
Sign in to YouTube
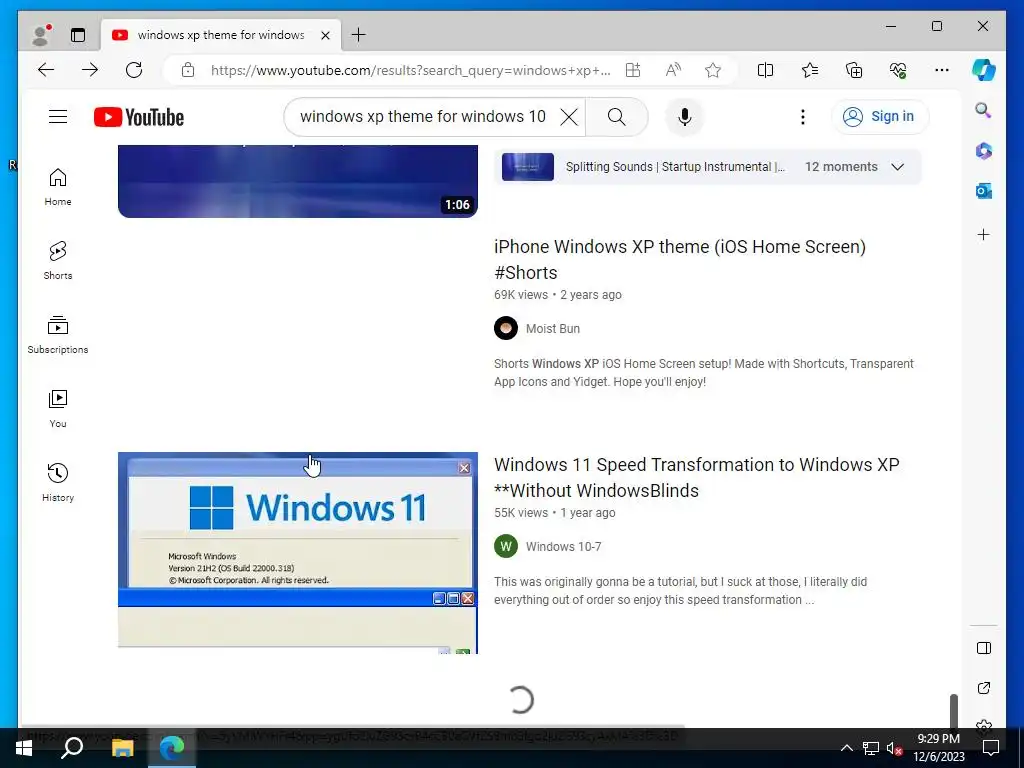click(x=880, y=117)
